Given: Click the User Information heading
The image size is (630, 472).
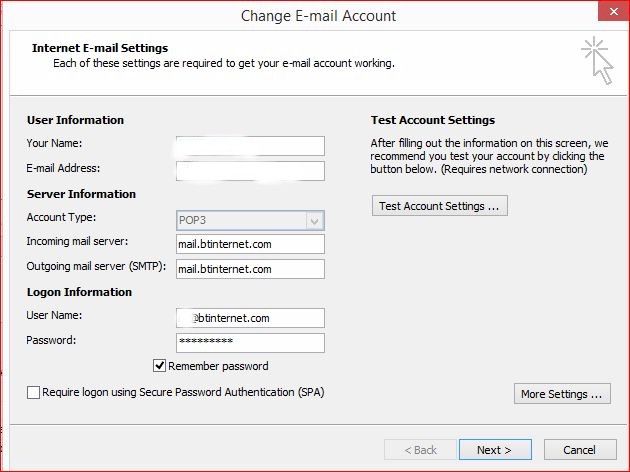Looking at the screenshot, I should (75, 120).
